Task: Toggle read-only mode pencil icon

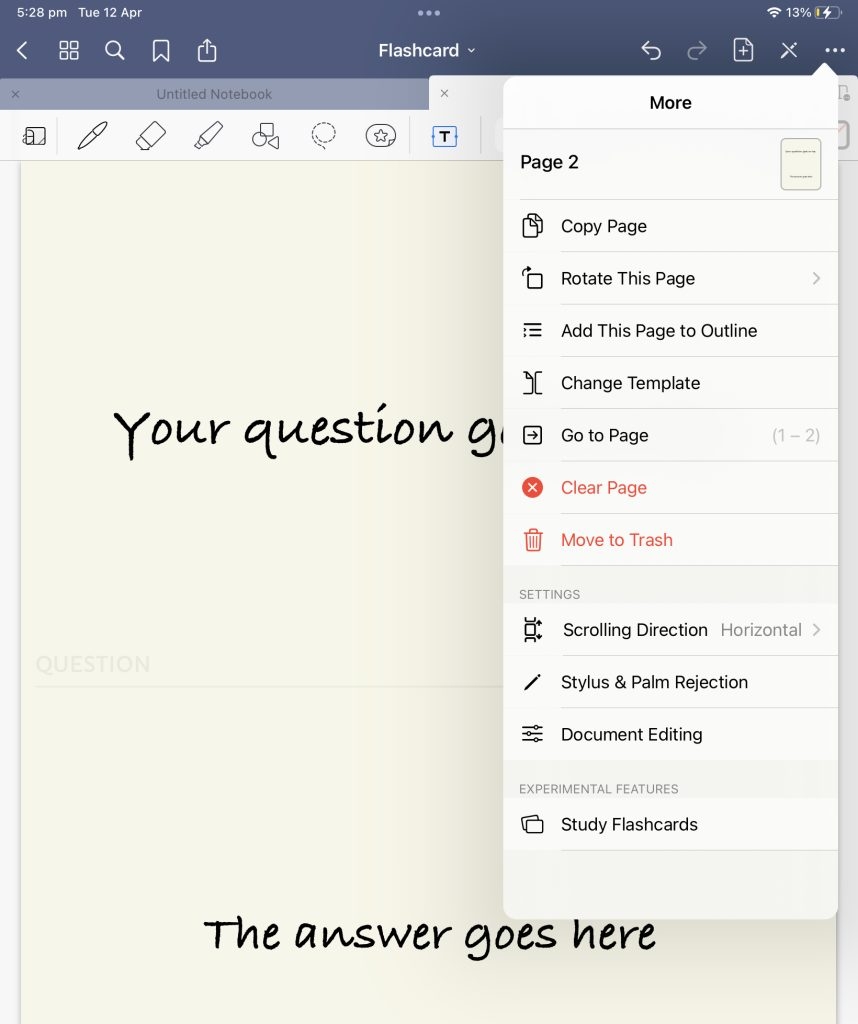Action: click(x=789, y=50)
